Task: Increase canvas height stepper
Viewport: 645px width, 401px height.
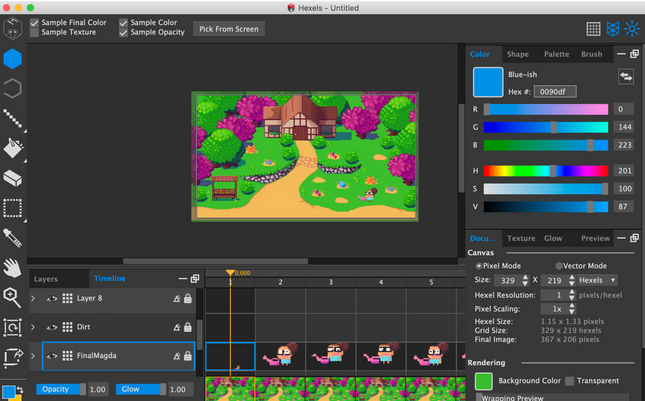Action: tap(572, 277)
